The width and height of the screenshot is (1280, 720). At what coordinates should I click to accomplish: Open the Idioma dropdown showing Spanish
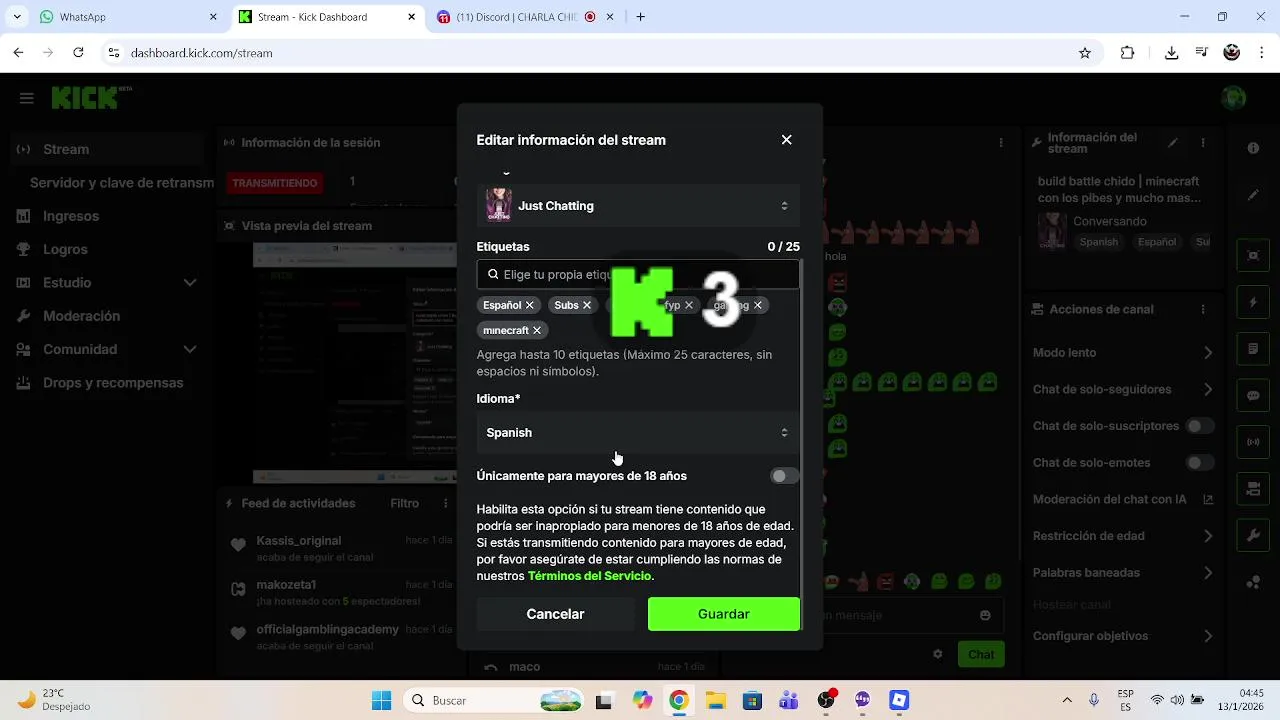pos(638,433)
